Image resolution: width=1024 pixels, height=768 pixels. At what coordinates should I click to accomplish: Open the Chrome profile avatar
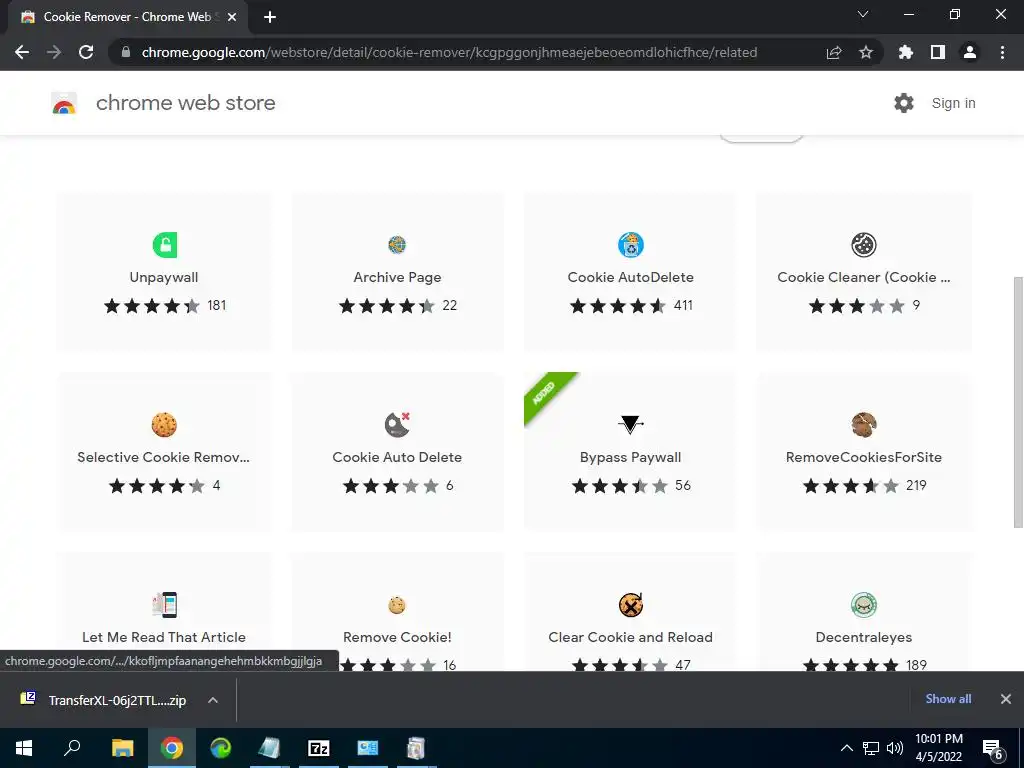(970, 52)
